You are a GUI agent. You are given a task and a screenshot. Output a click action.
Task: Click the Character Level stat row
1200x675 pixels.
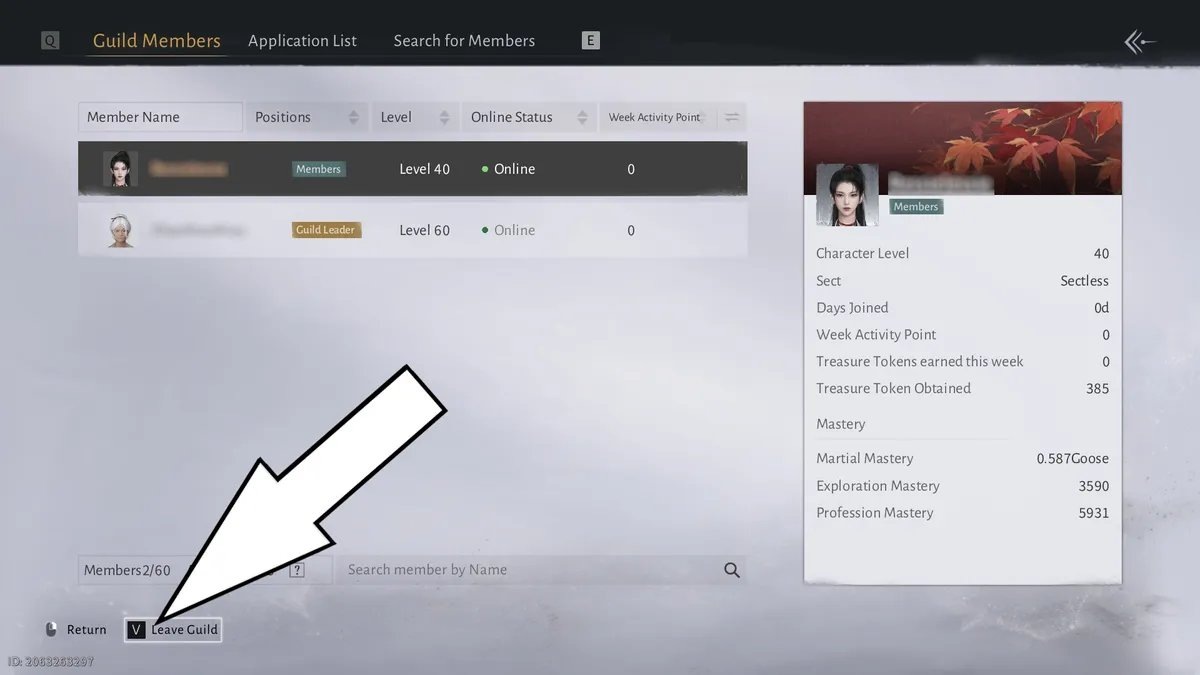click(962, 254)
